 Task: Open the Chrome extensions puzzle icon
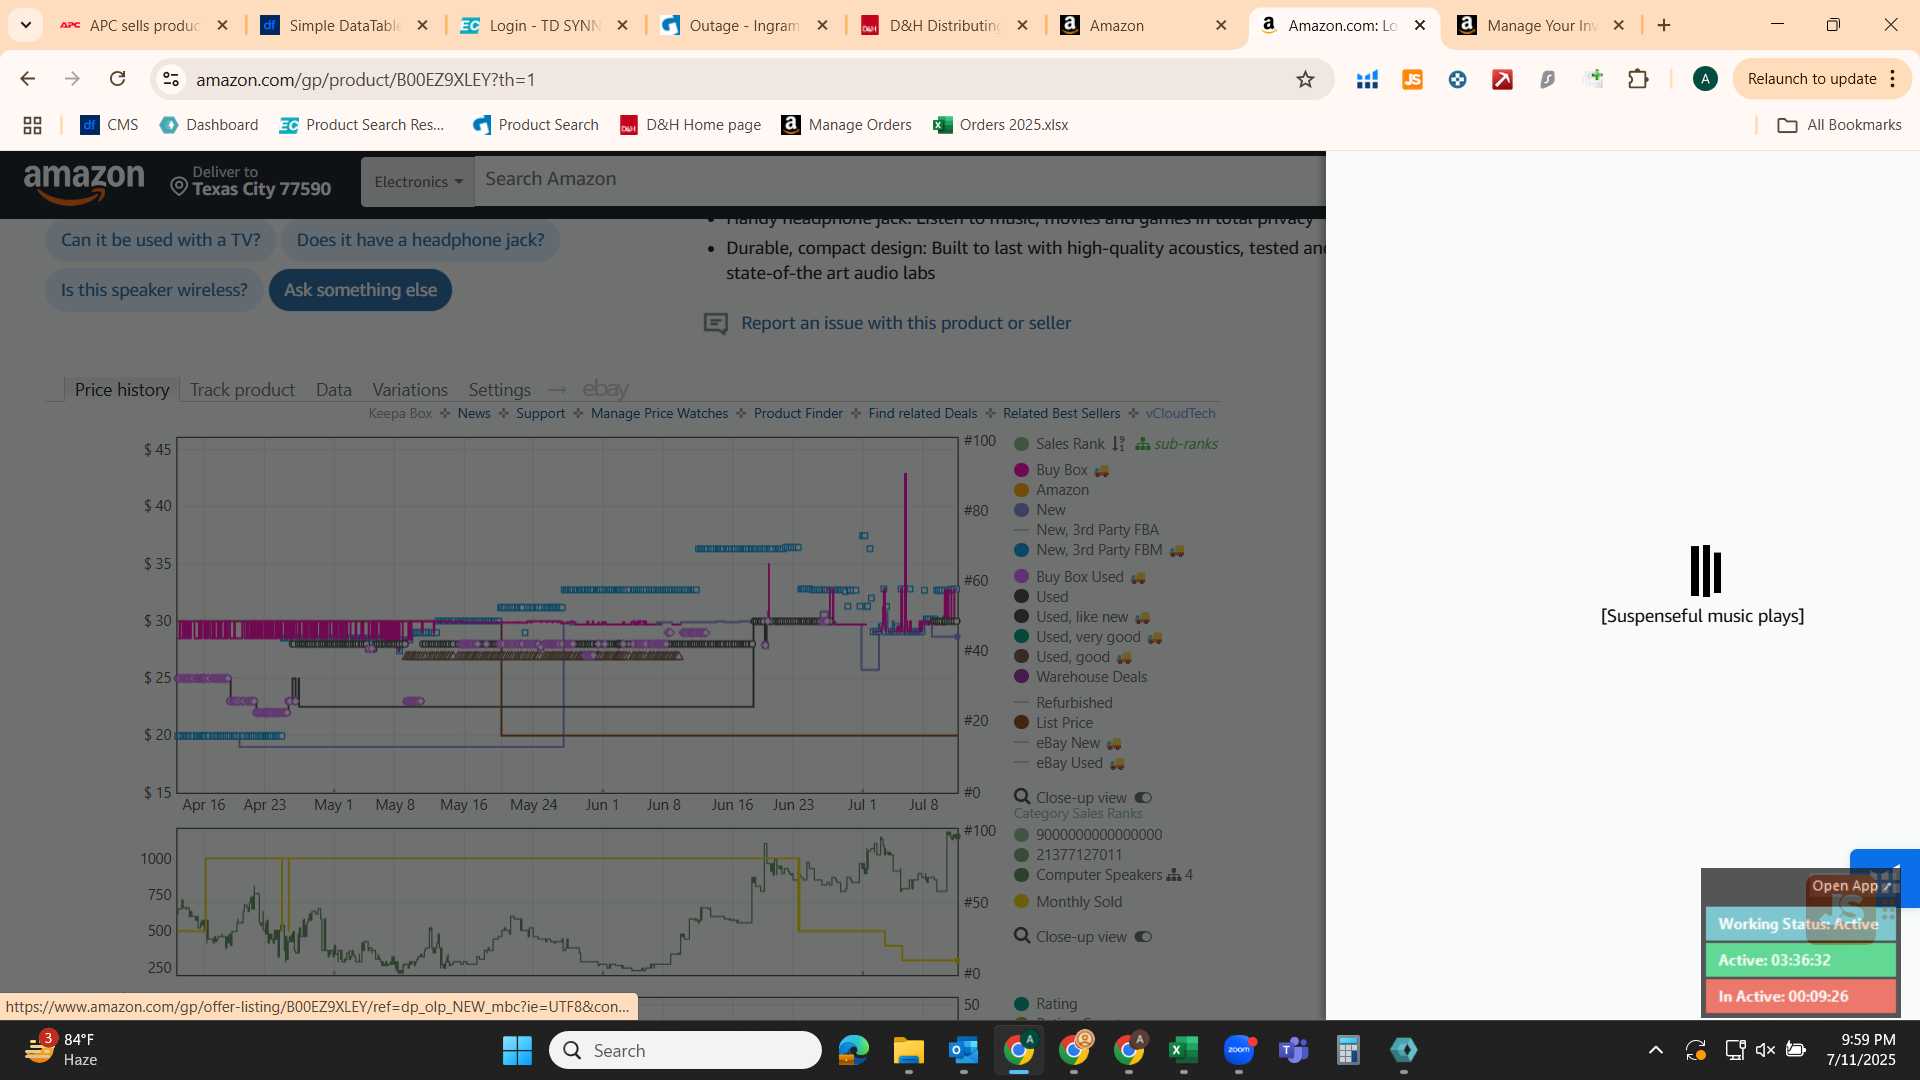(x=1638, y=79)
